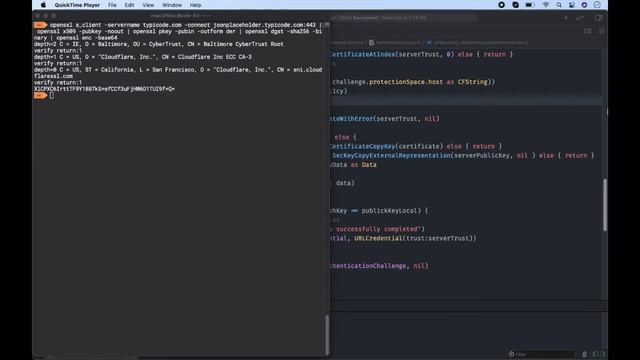Screen dimensions: 640x360
Task: Click the orange prompt arrow on the empty line
Action: pos(40,96)
